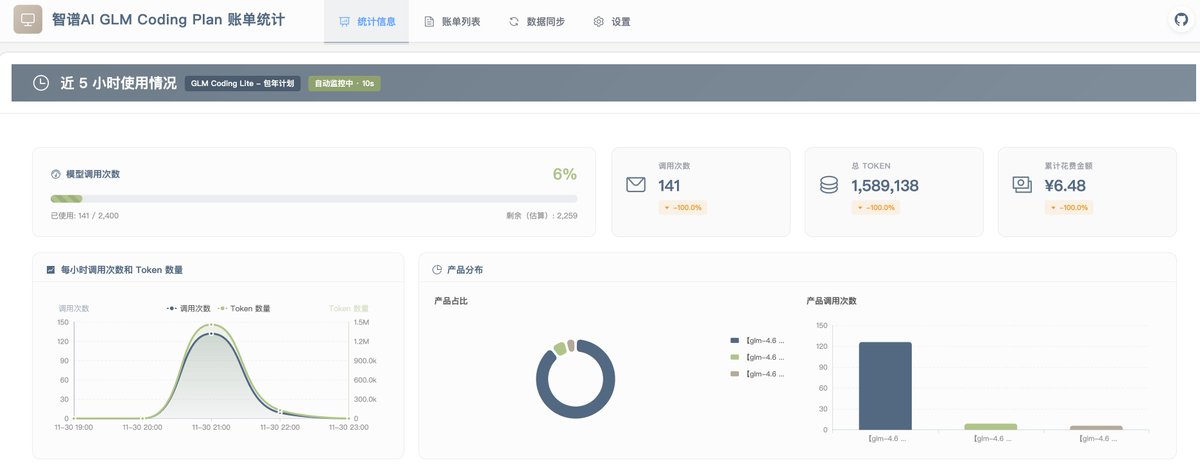Viewport: 1200px width, 476px height.
Task: Click the small green bar in 产品调用次数
Action: 990,427
